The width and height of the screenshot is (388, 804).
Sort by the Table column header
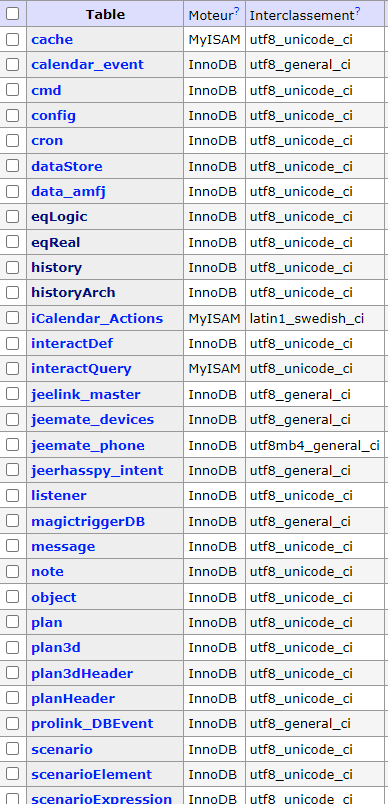(x=105, y=14)
